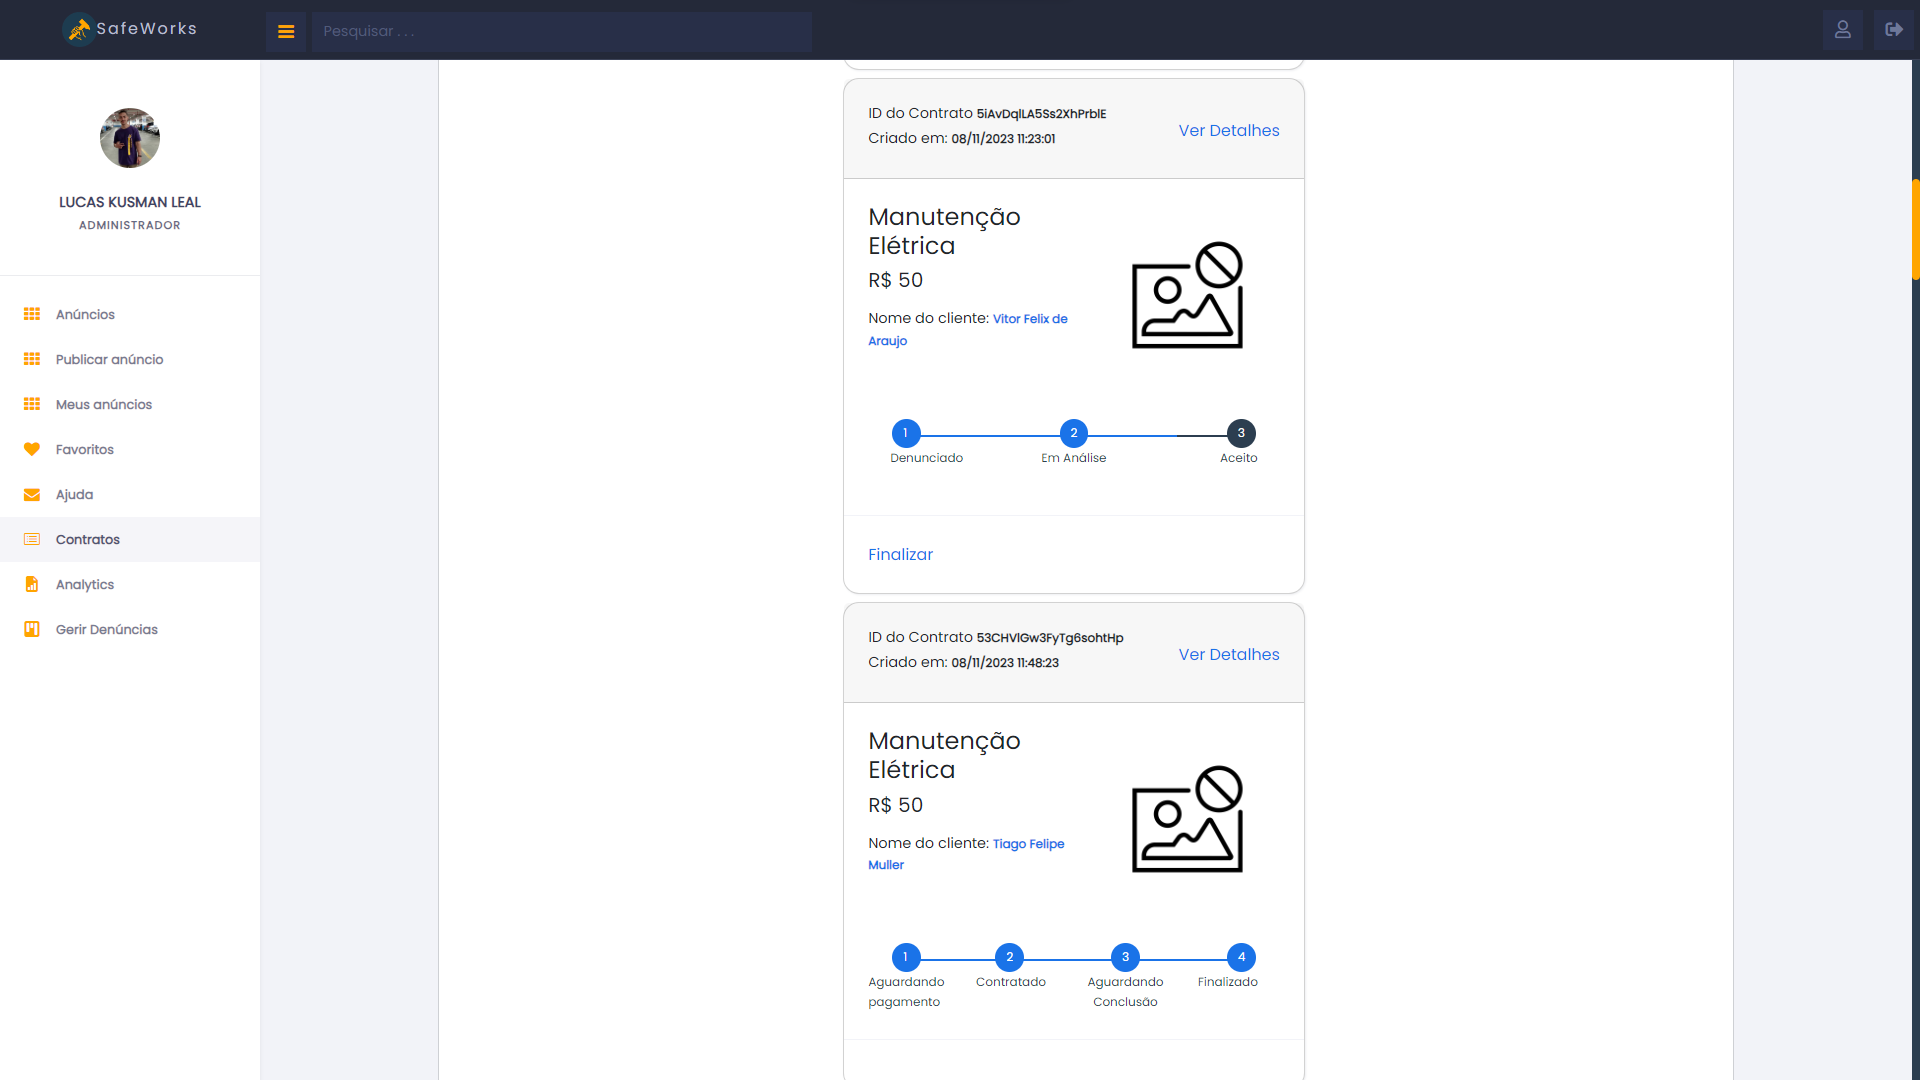This screenshot has width=1920, height=1080.
Task: Click step 4 Finalizado on second contract
Action: tap(1241, 956)
